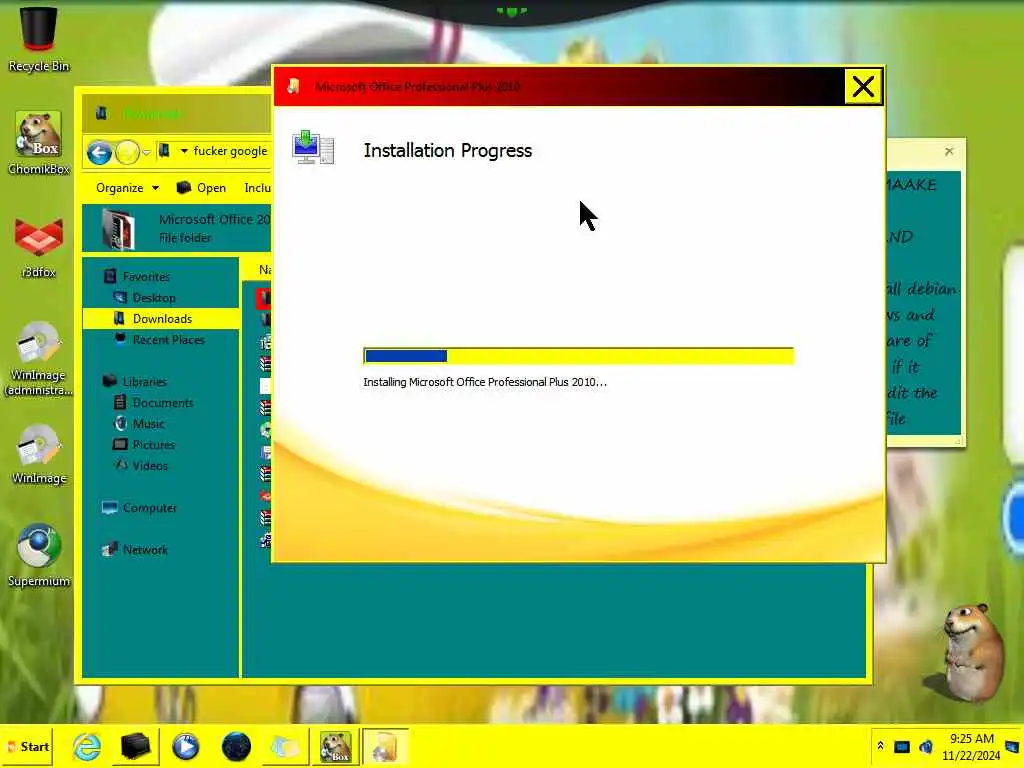Image resolution: width=1024 pixels, height=768 pixels.
Task: Open Recent Places in the navigation pane
Action: pos(159,340)
